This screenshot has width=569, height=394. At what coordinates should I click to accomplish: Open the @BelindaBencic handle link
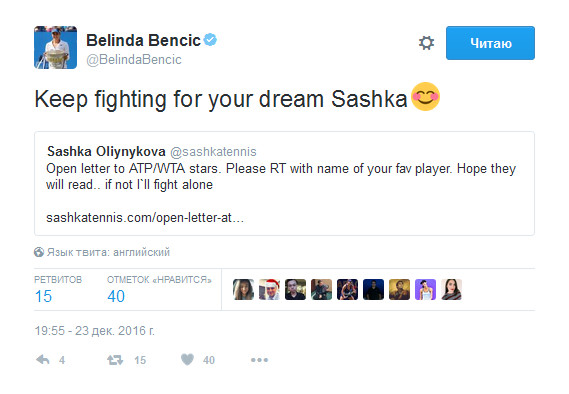[134, 59]
